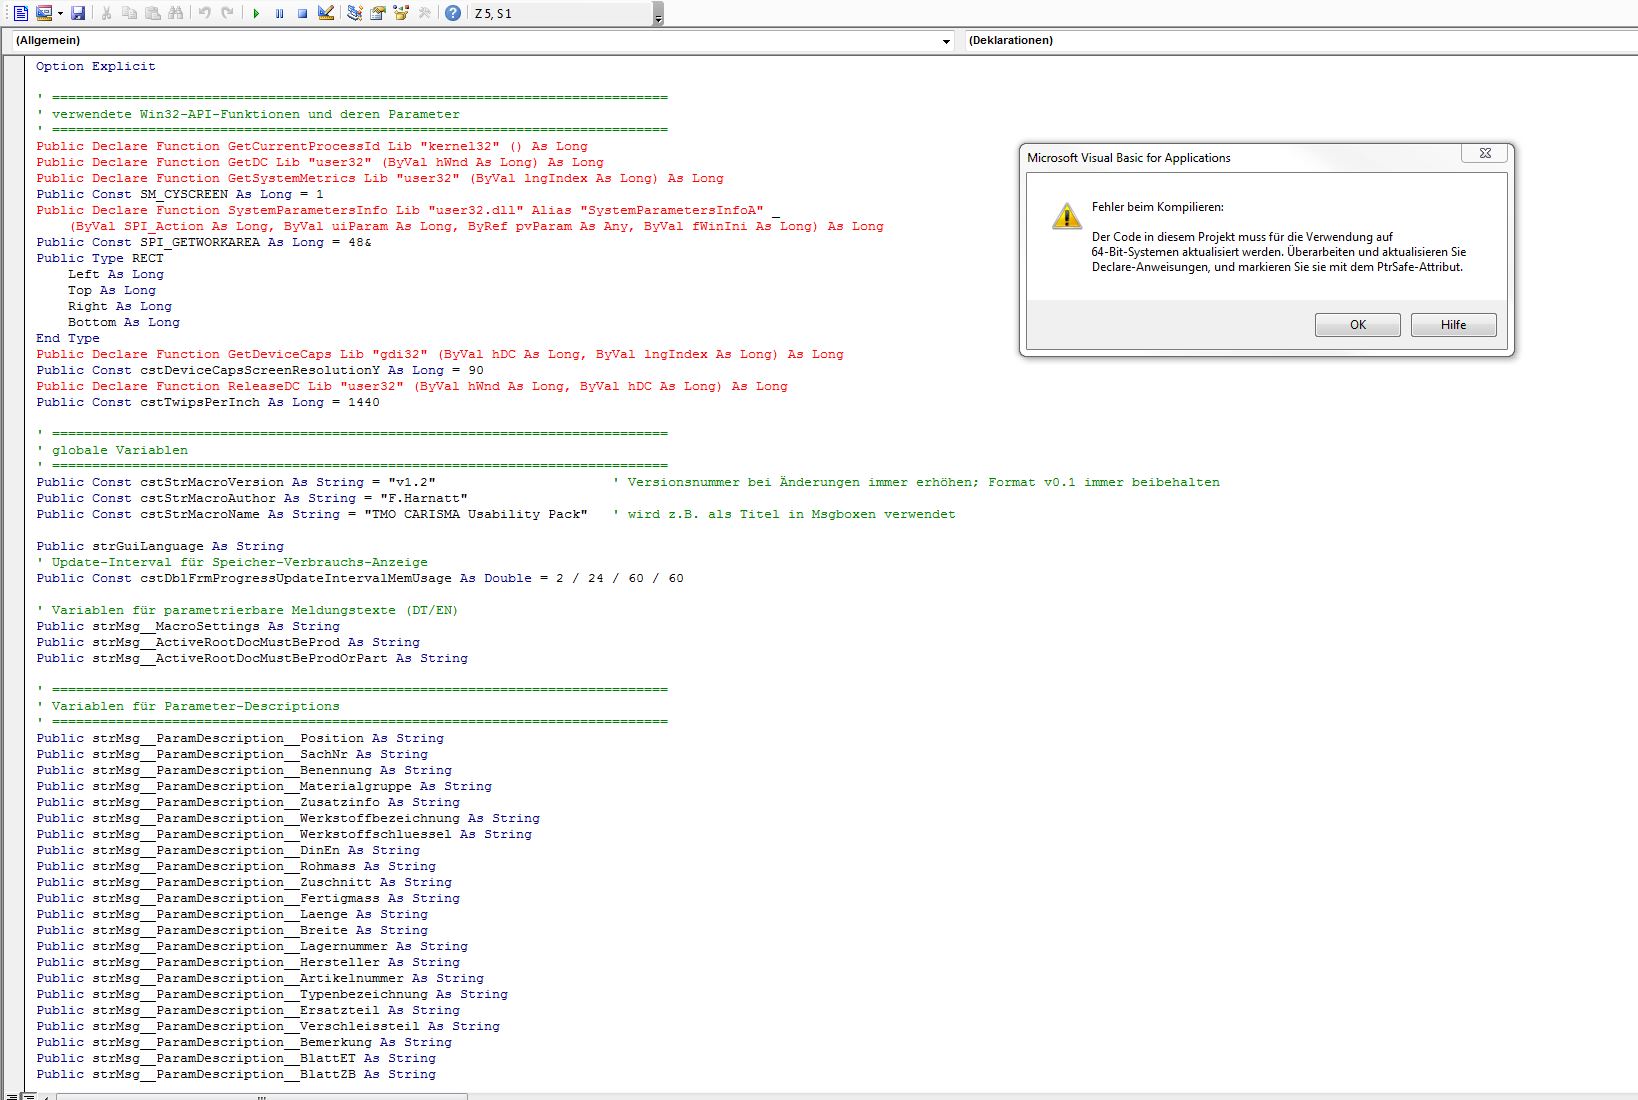Click the ParamDescription__Position line

(240, 738)
